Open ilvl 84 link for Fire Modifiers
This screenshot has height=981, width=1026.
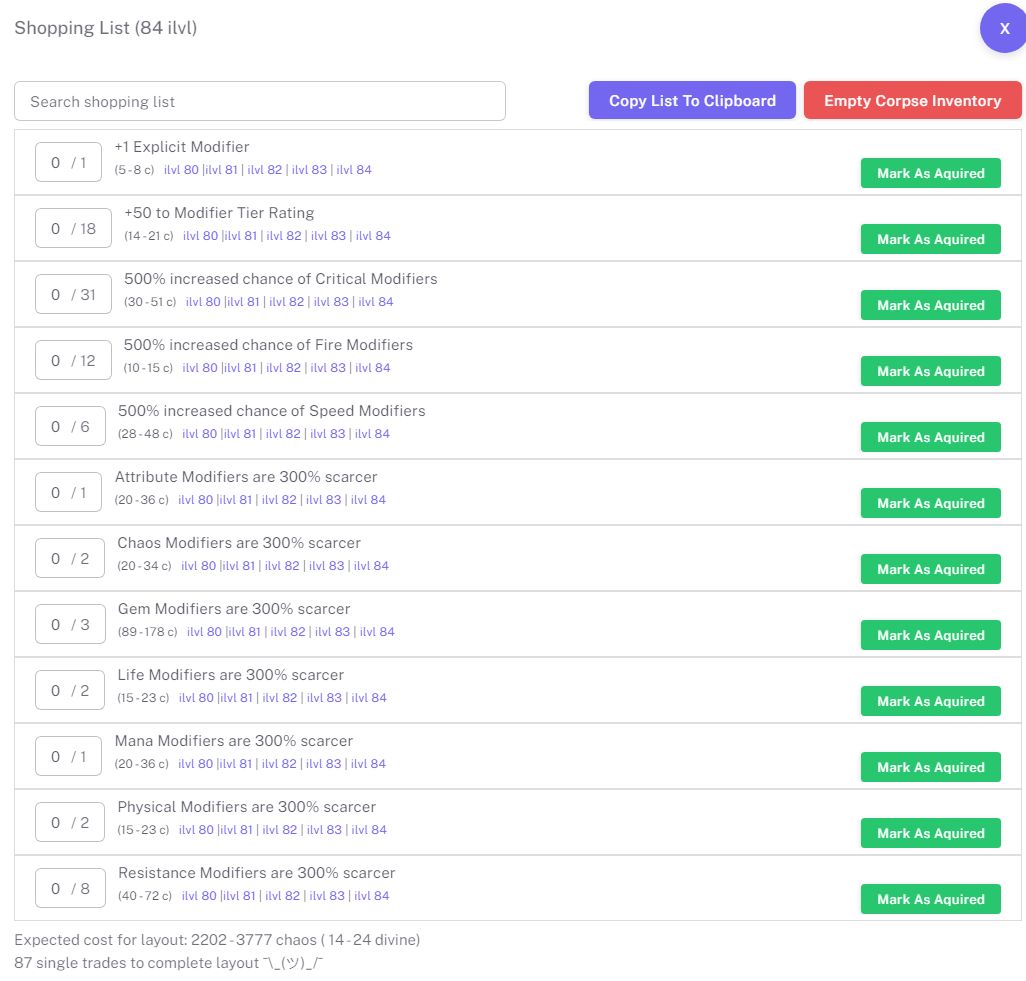pyautogui.click(x=373, y=368)
